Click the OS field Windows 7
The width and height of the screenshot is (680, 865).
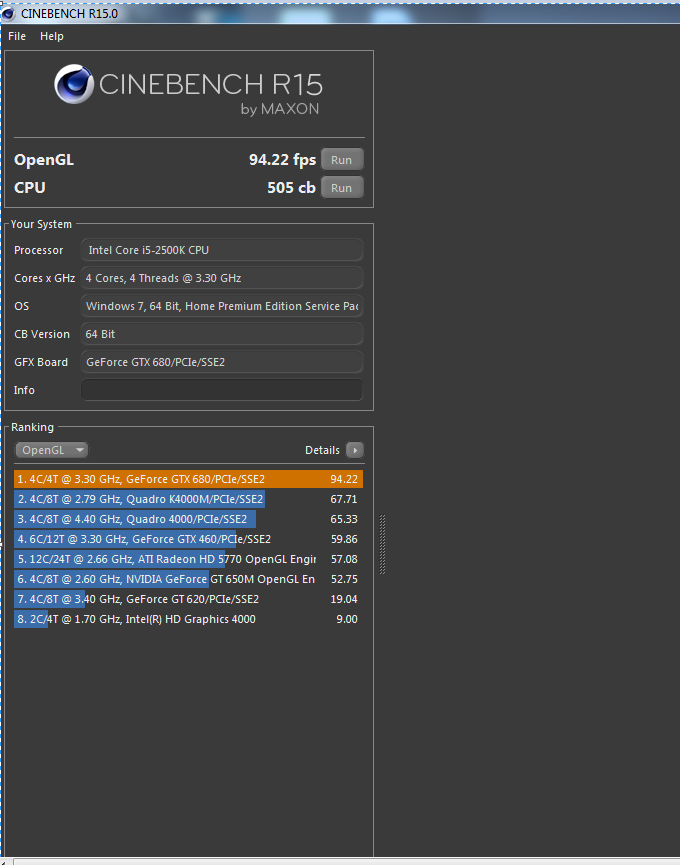click(222, 306)
